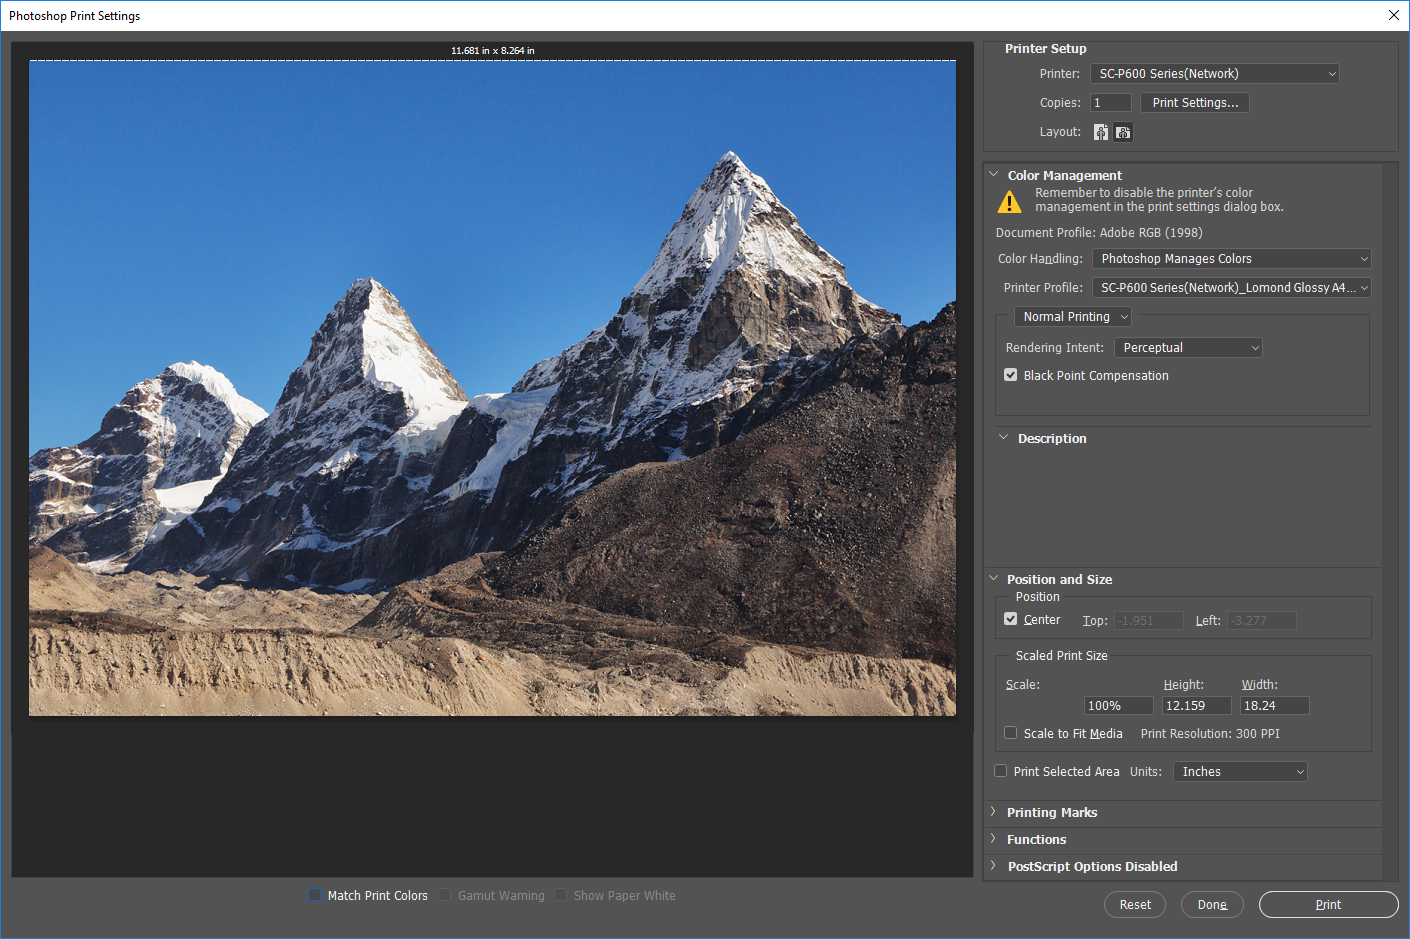The image size is (1410, 939).
Task: Enable Scale to Fit Media
Action: [1010, 732]
